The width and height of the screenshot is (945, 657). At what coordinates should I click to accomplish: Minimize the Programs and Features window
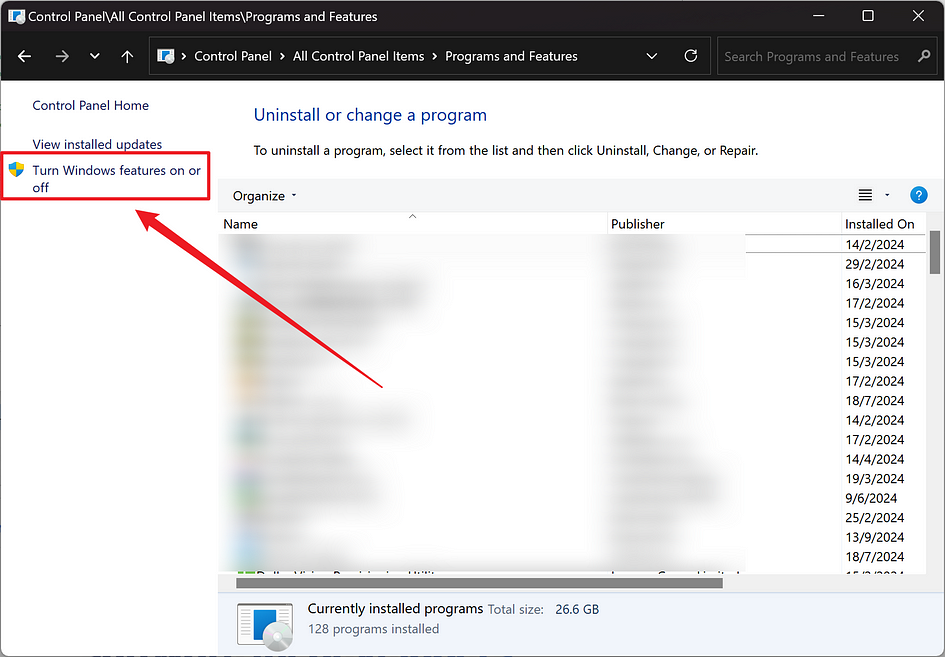click(x=818, y=16)
